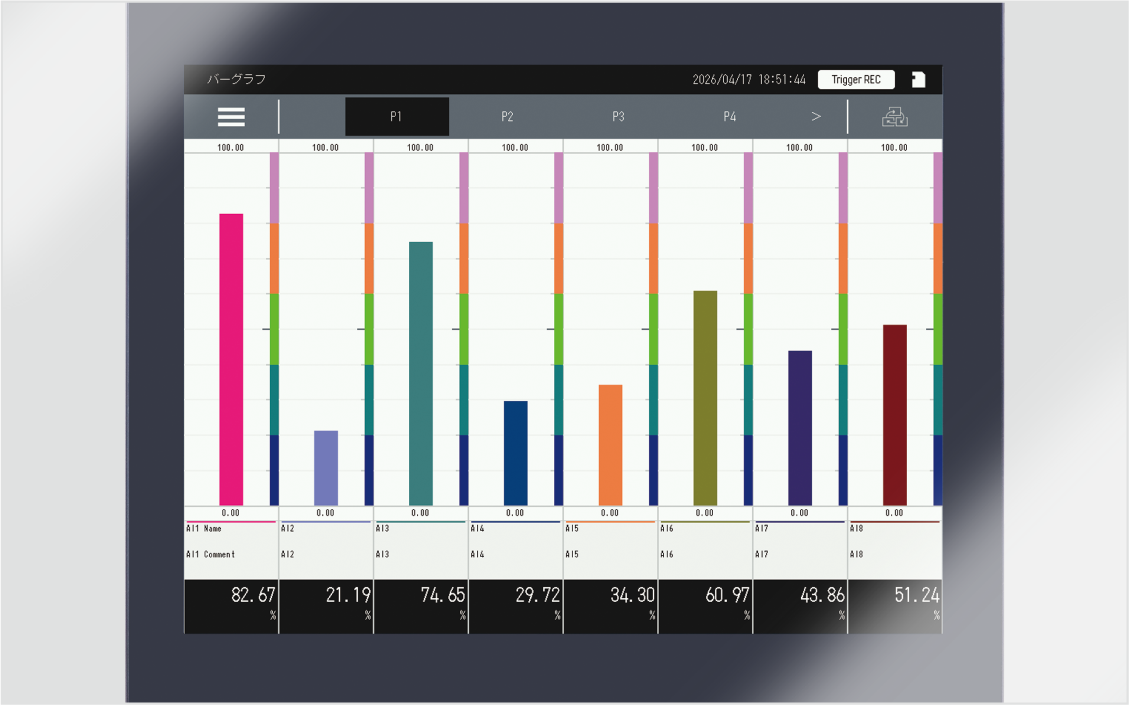Switch to the P2 tab
This screenshot has width=1129, height=705.
pyautogui.click(x=508, y=117)
